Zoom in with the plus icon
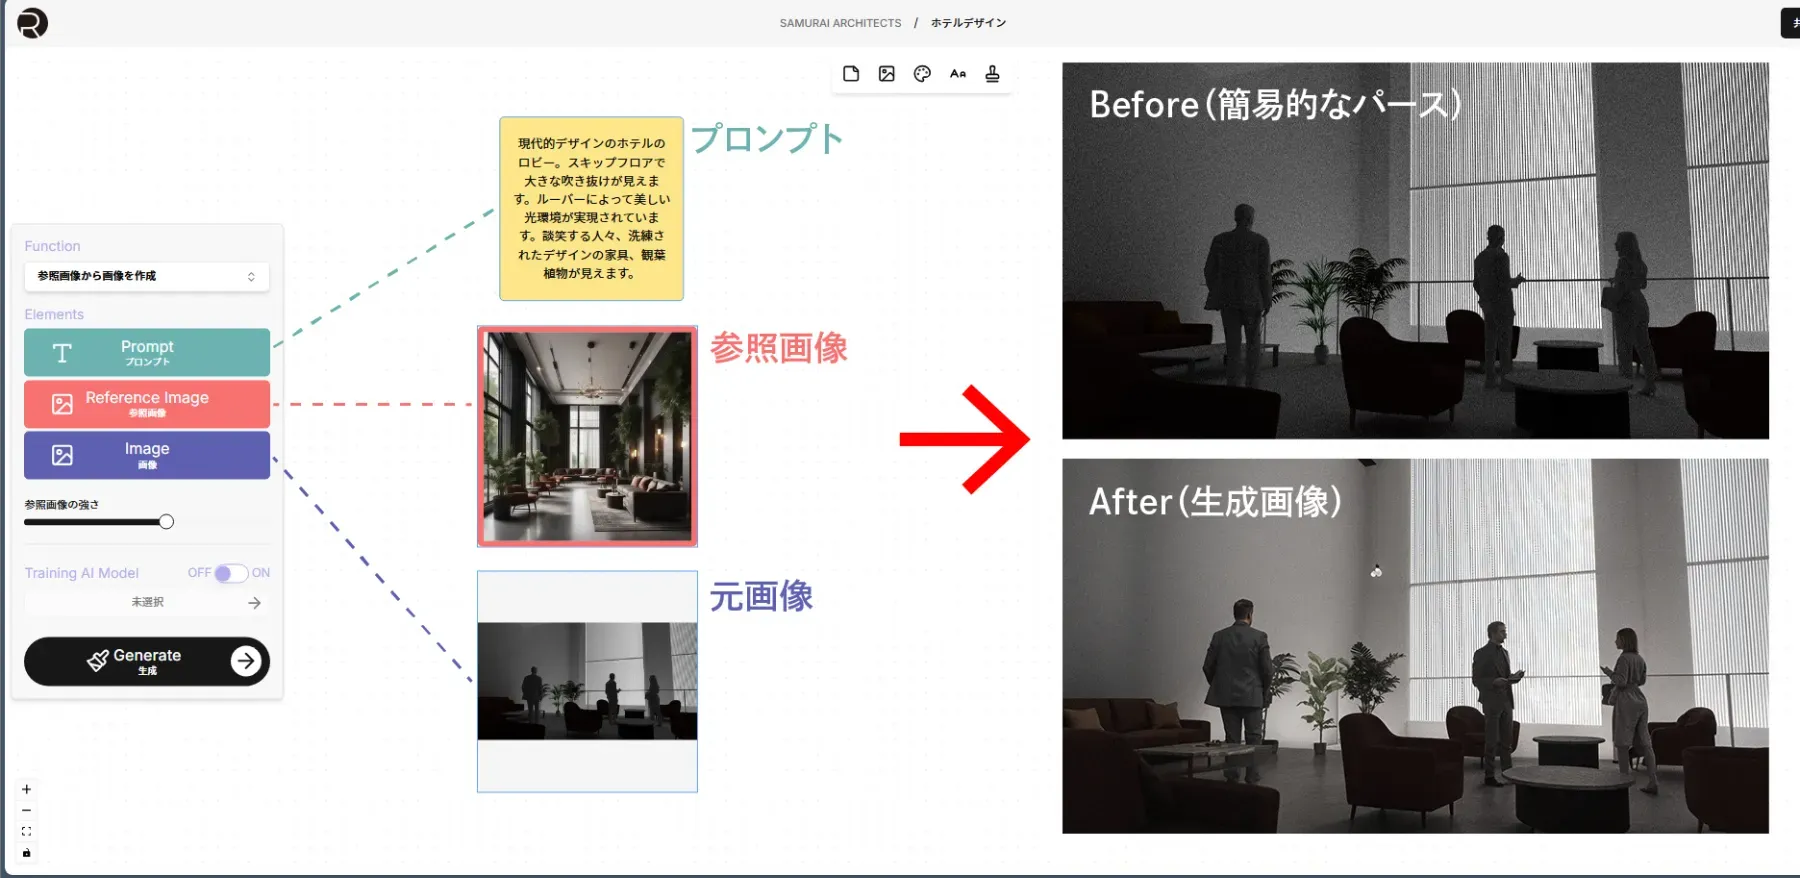This screenshot has height=878, width=1800. coord(27,789)
